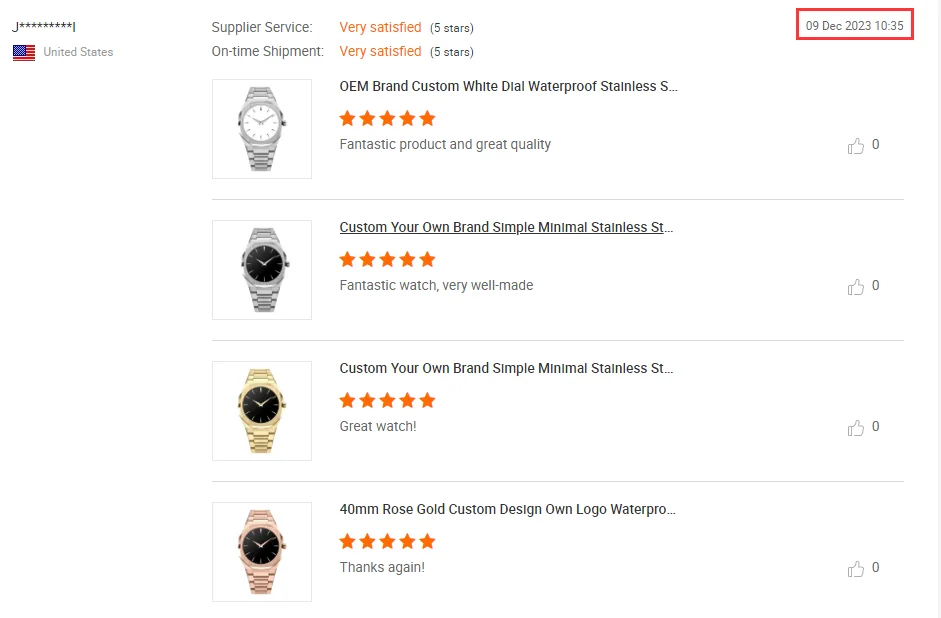
Task: Open '40mm Rose Gold Custom Design' product link
Action: [507, 509]
